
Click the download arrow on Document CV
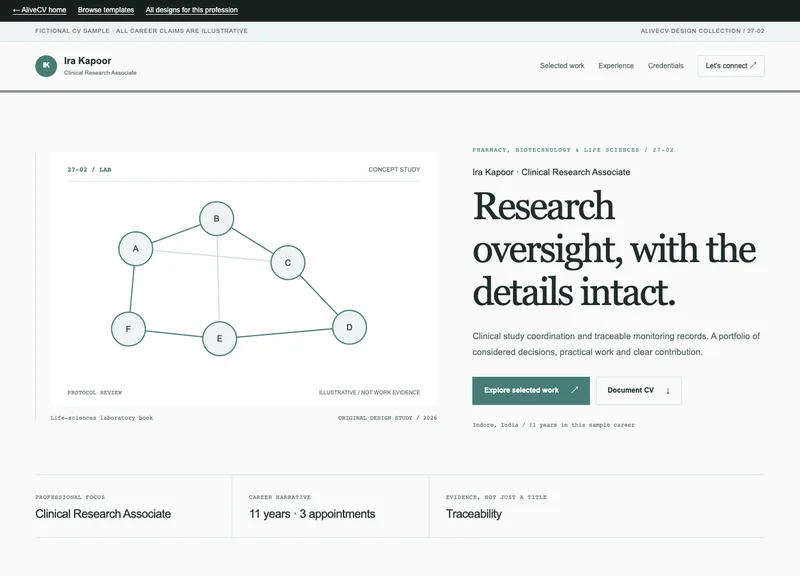667,390
